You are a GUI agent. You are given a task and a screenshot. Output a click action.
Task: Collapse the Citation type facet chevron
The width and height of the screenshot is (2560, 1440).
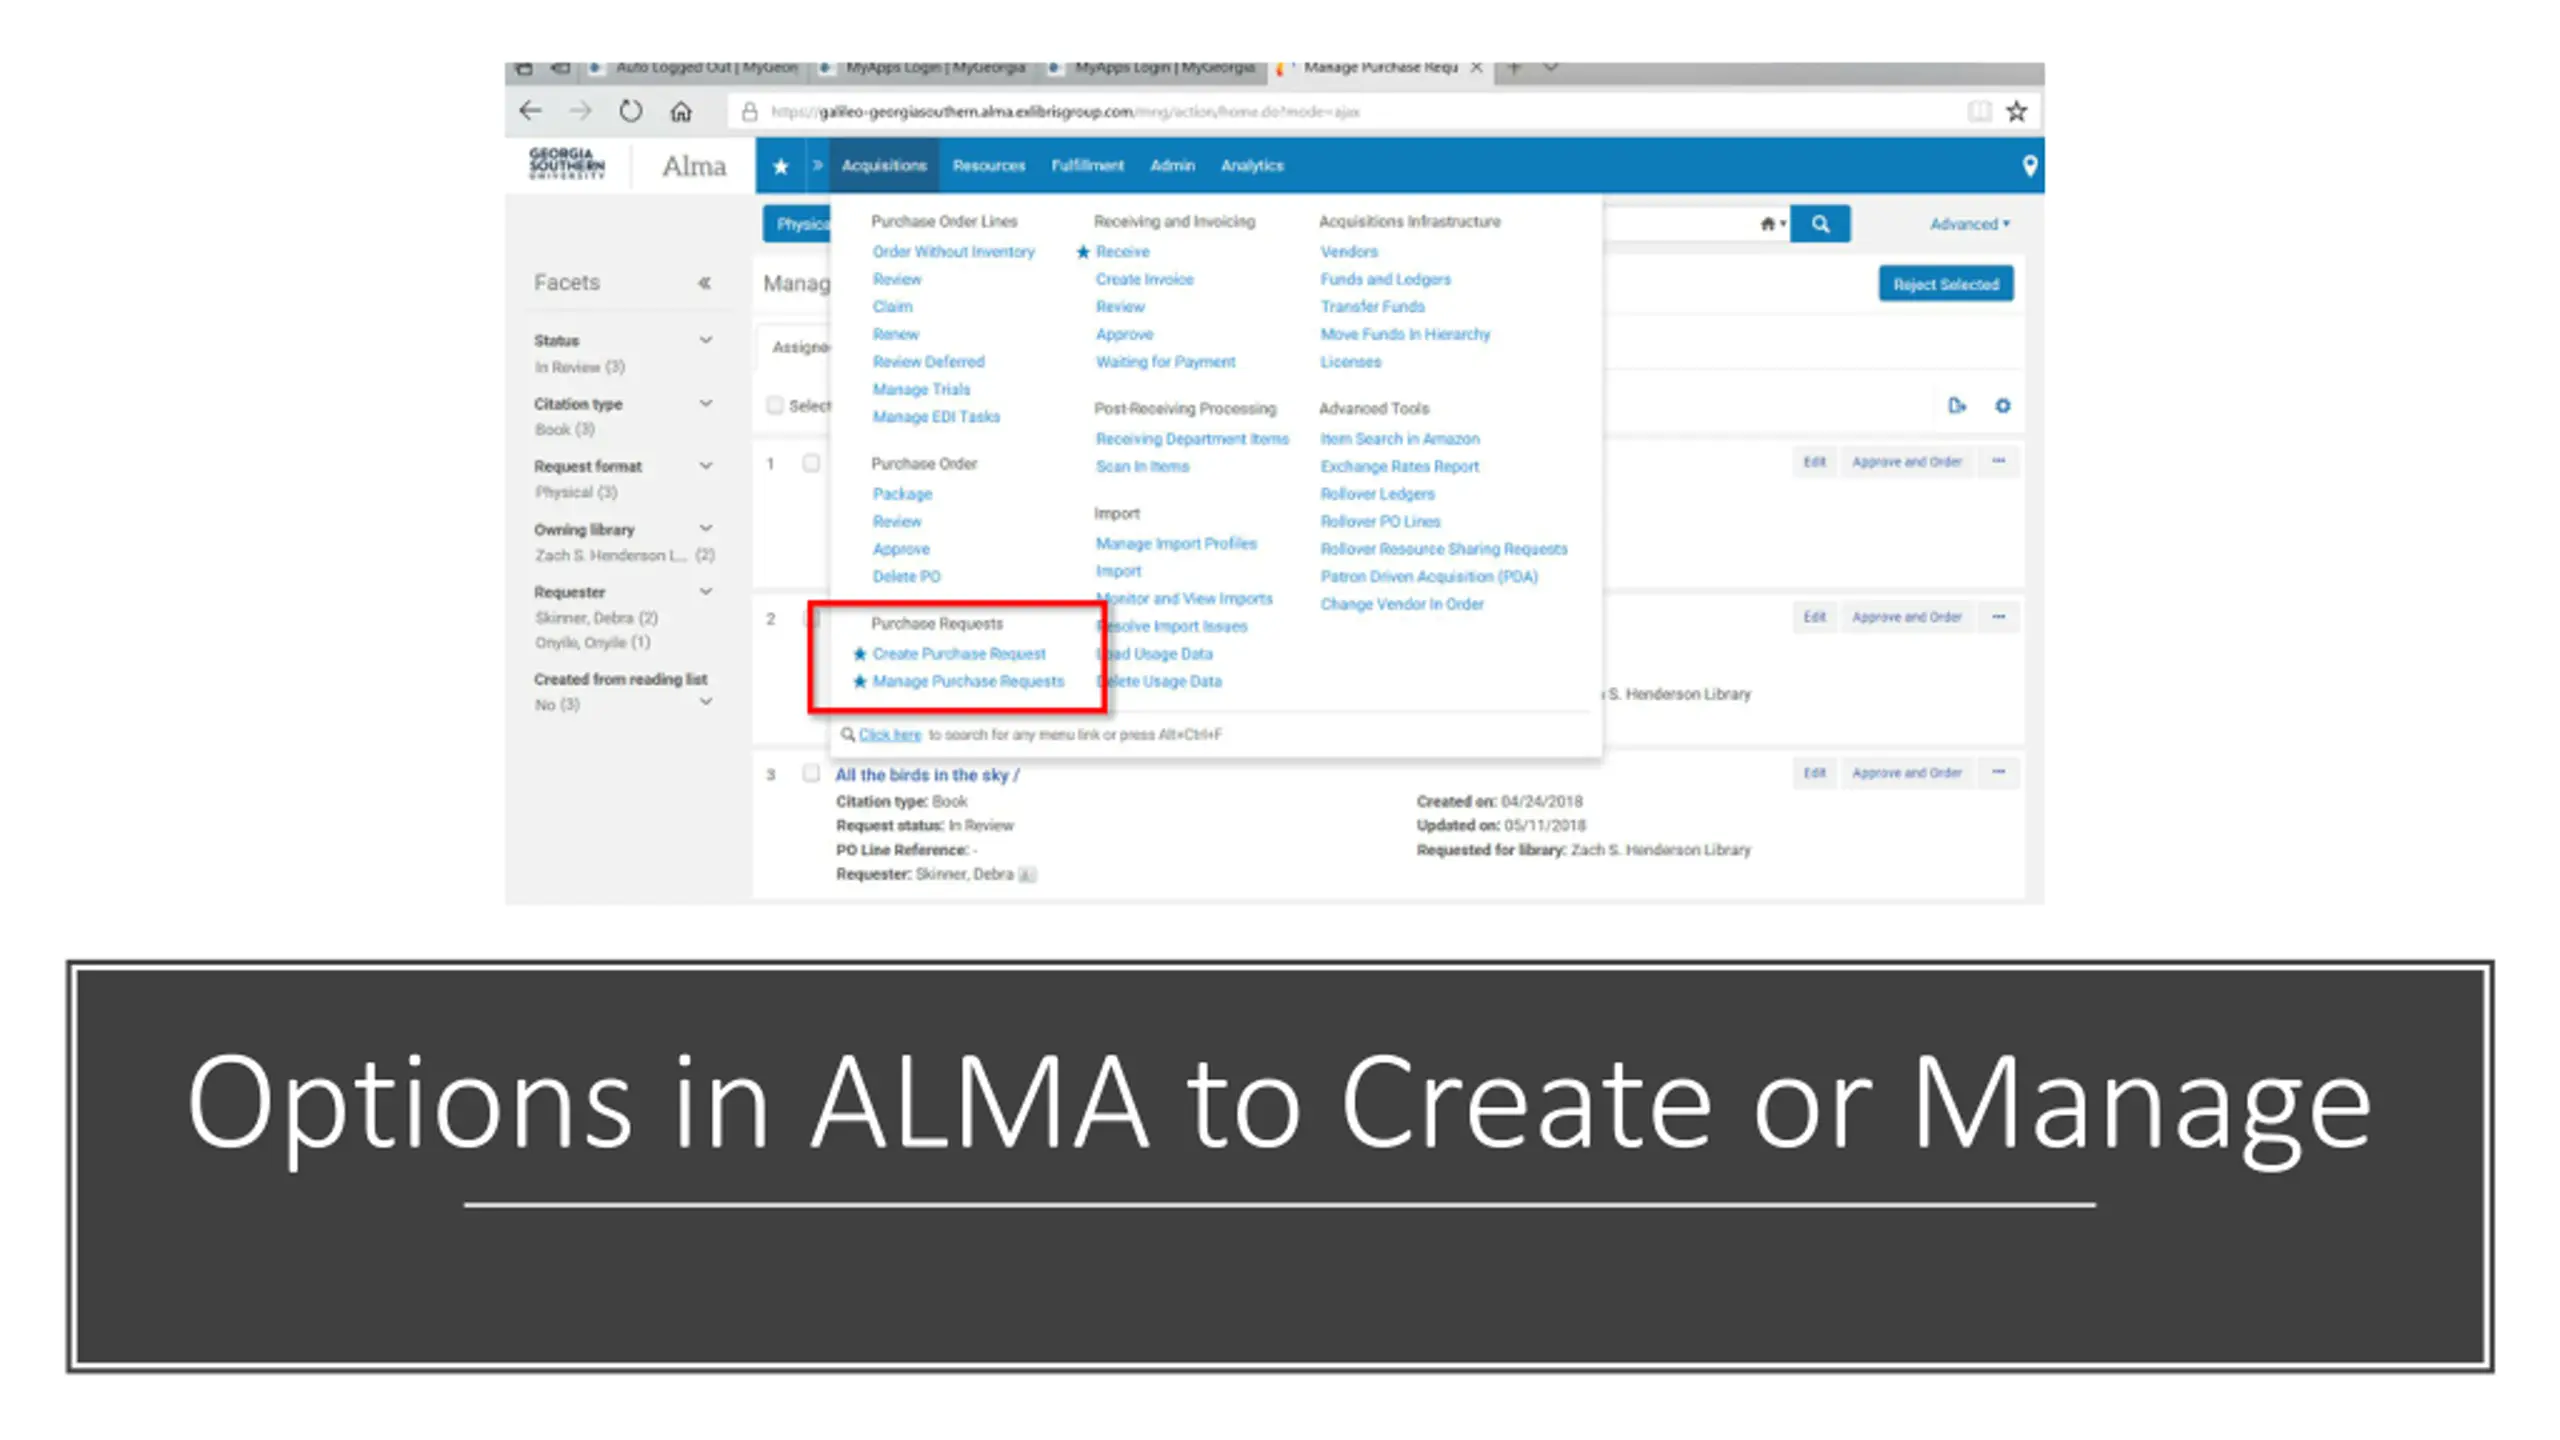[705, 403]
